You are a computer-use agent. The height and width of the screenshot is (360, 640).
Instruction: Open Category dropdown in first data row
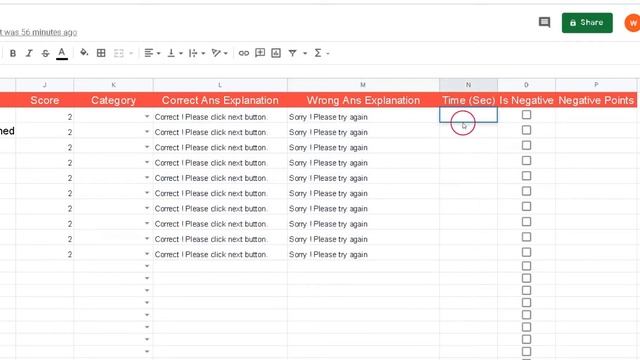pyautogui.click(x=147, y=117)
